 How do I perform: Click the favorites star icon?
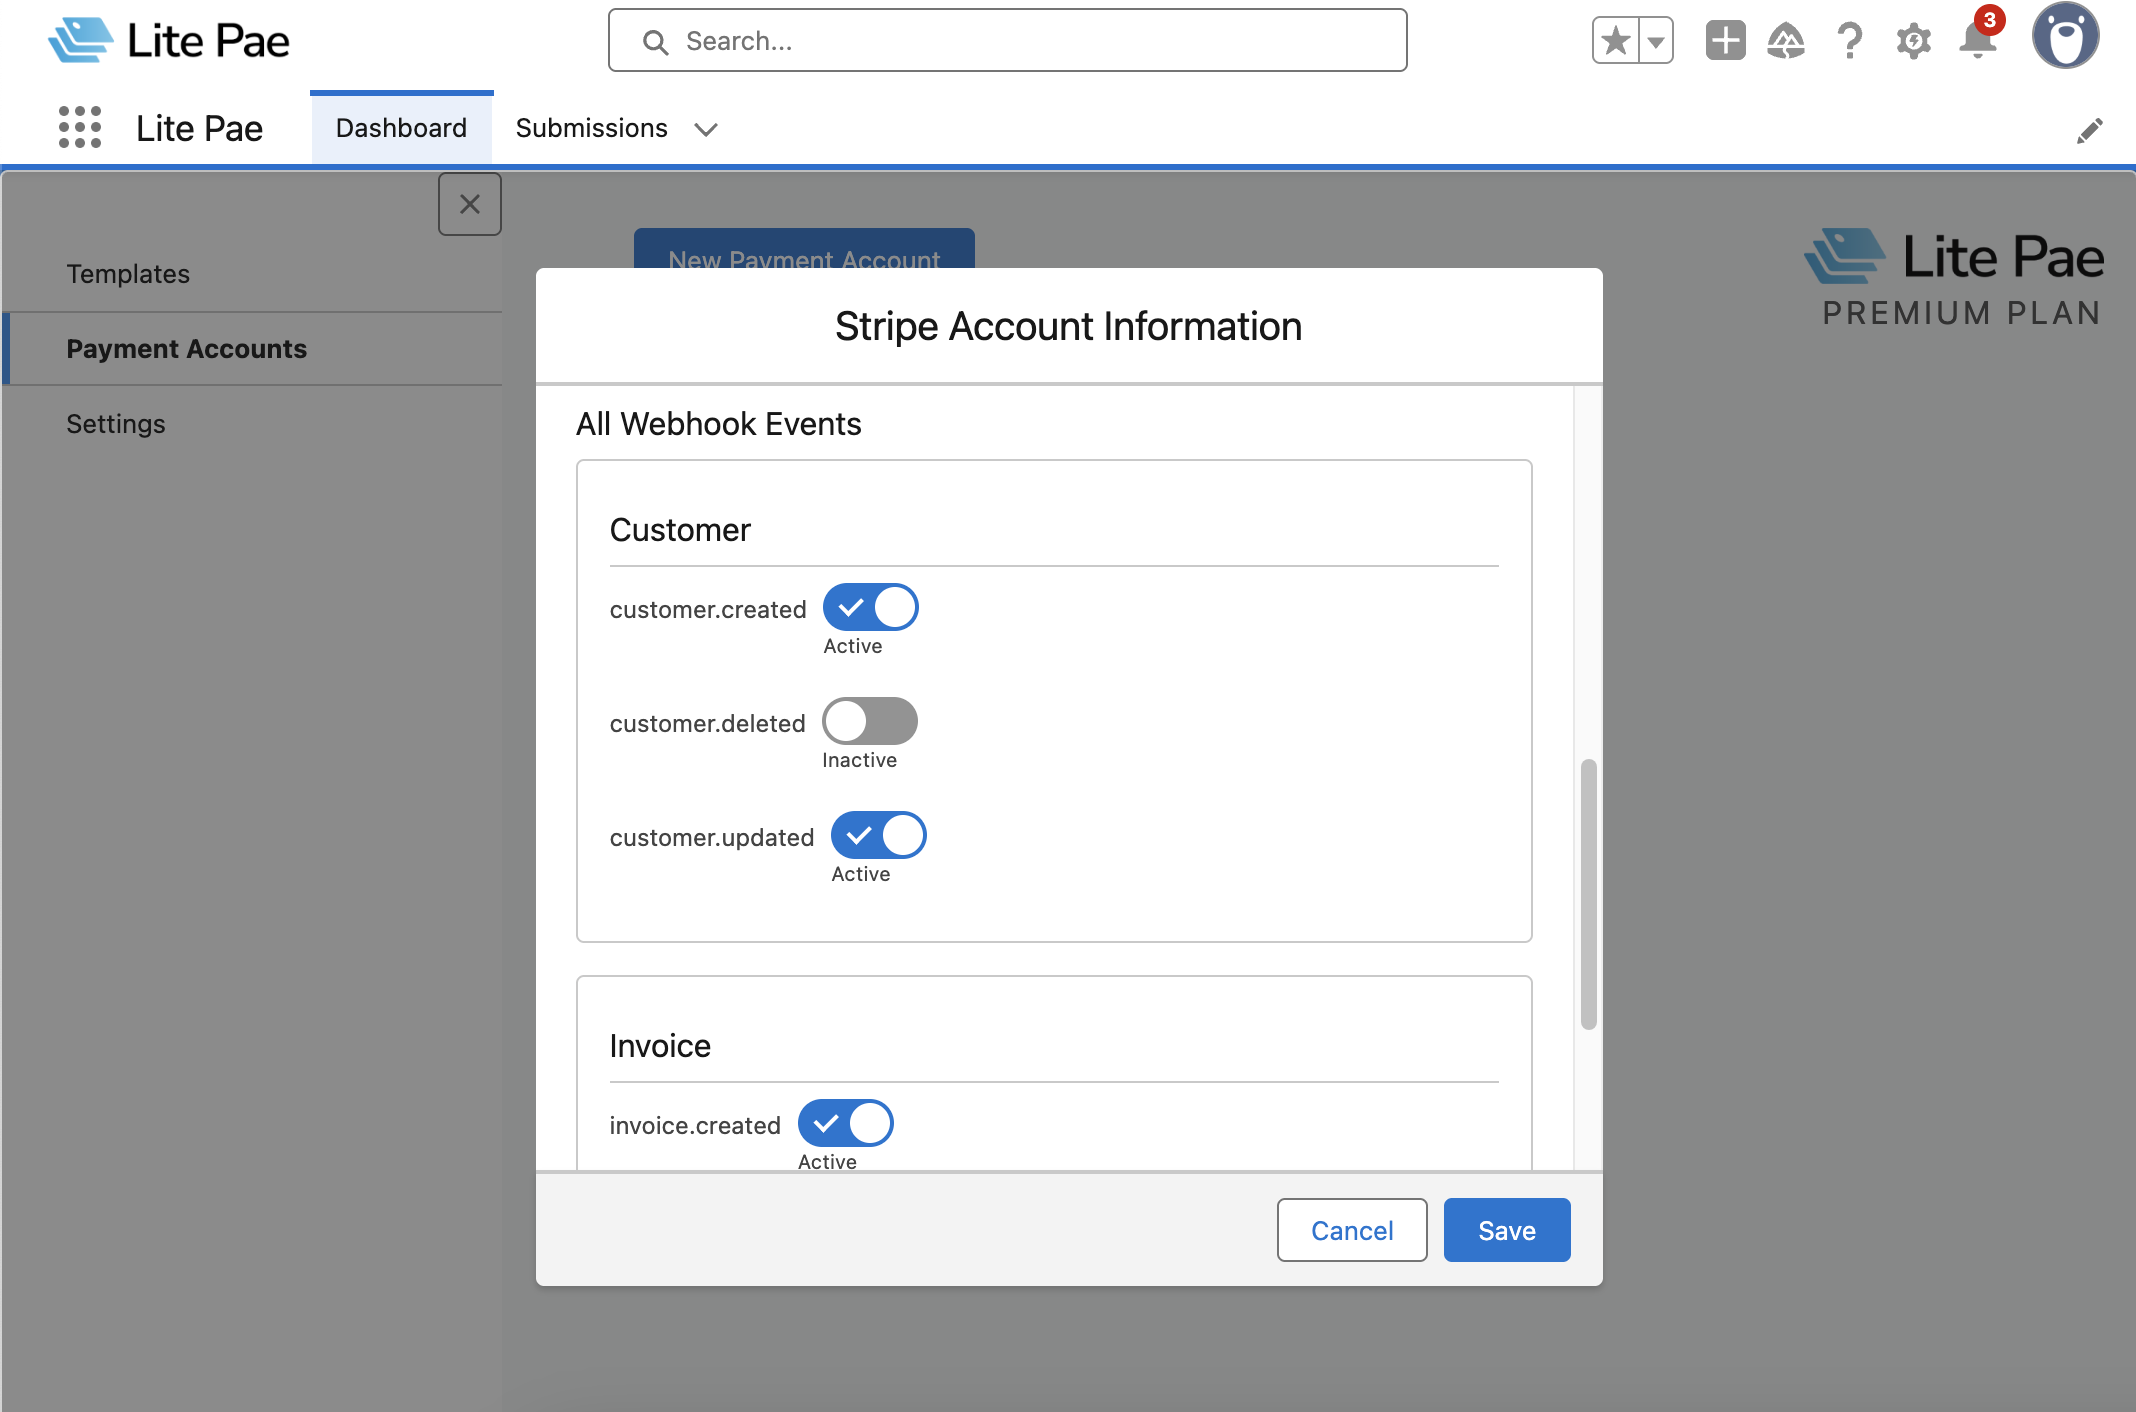point(1616,41)
